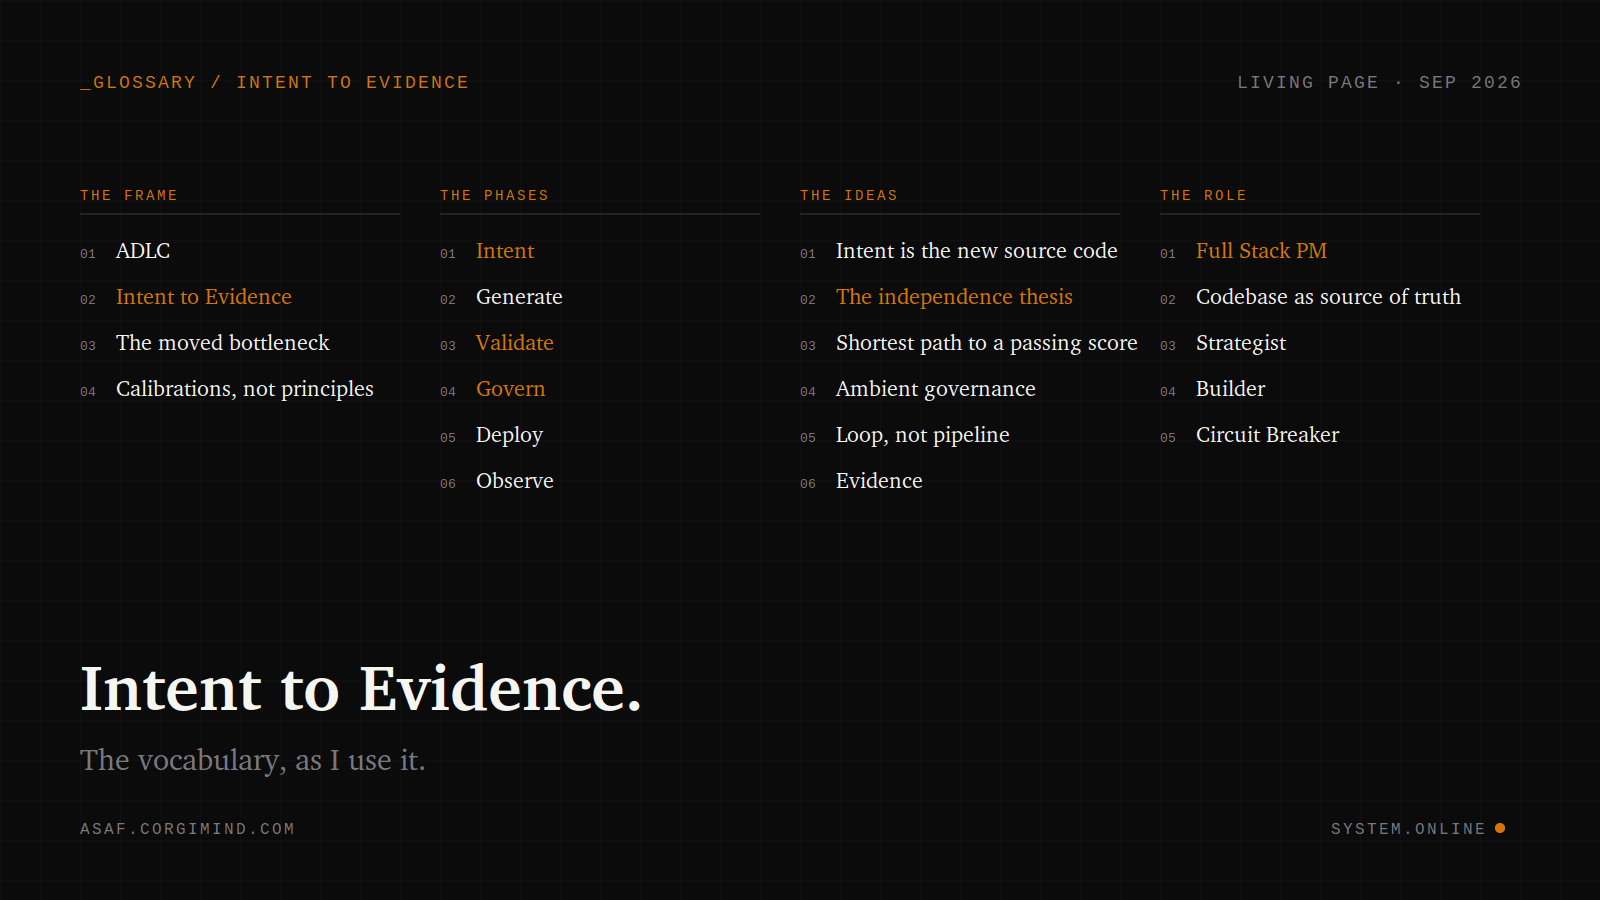Image resolution: width=1600 pixels, height=900 pixels.
Task: Click THE PHASES column heading
Action: tap(494, 196)
